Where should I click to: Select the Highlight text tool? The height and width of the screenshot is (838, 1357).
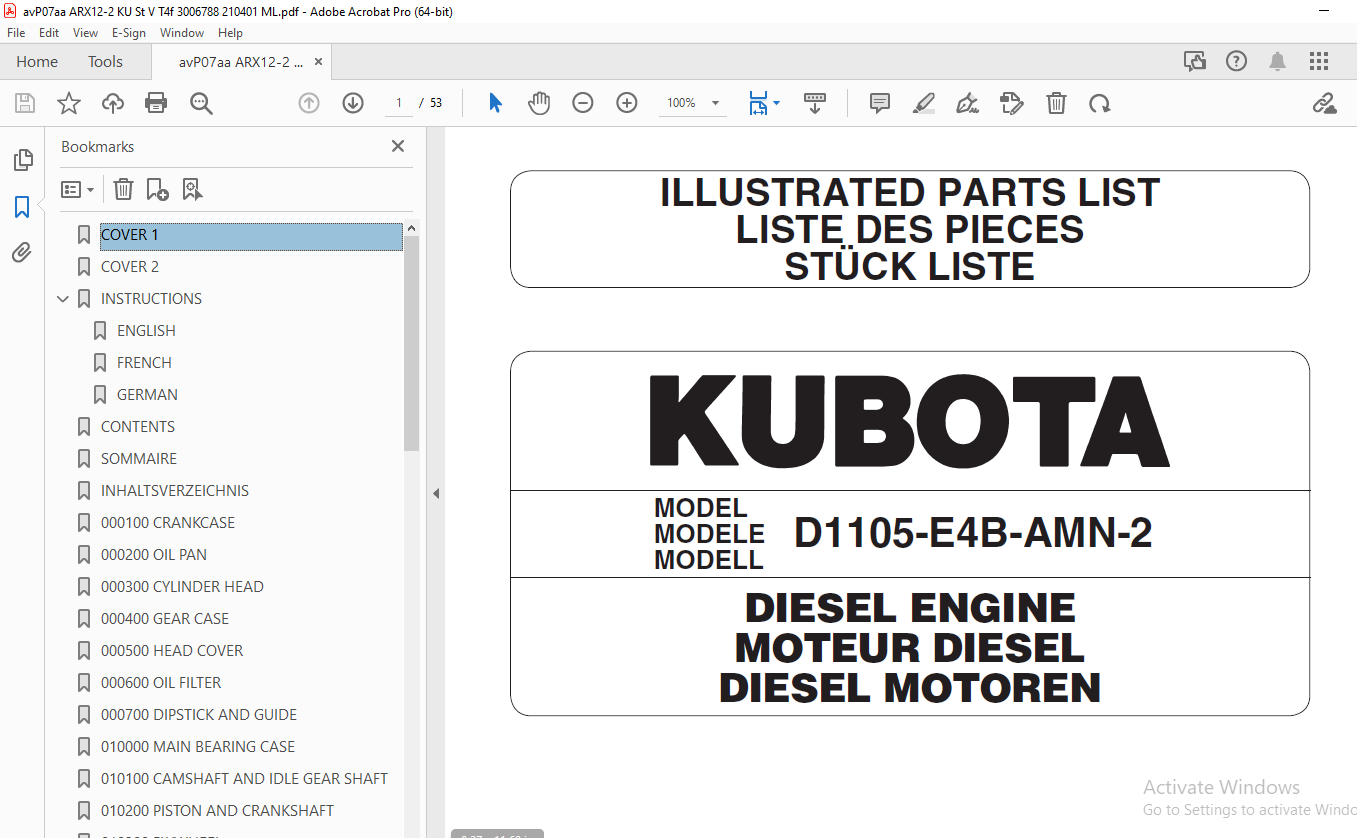(924, 103)
